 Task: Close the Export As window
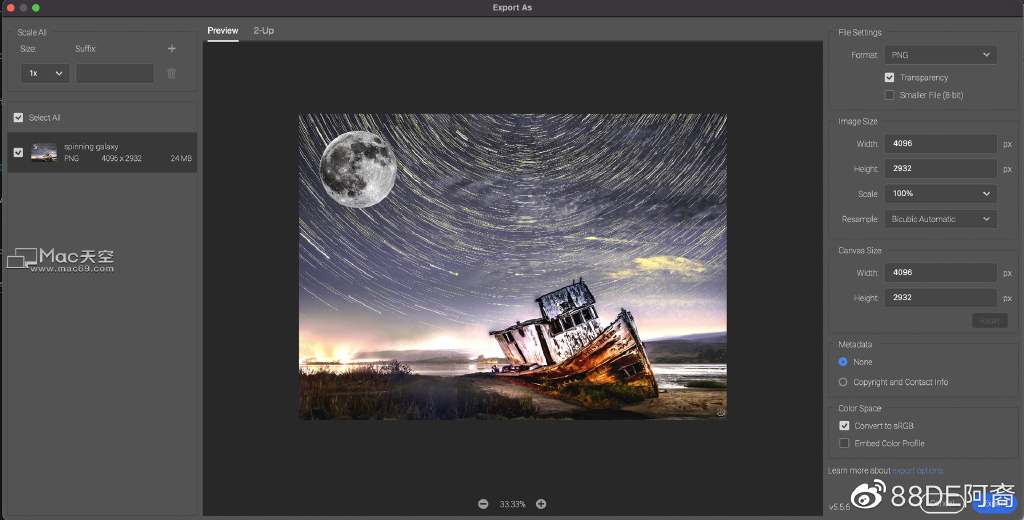pos(10,8)
